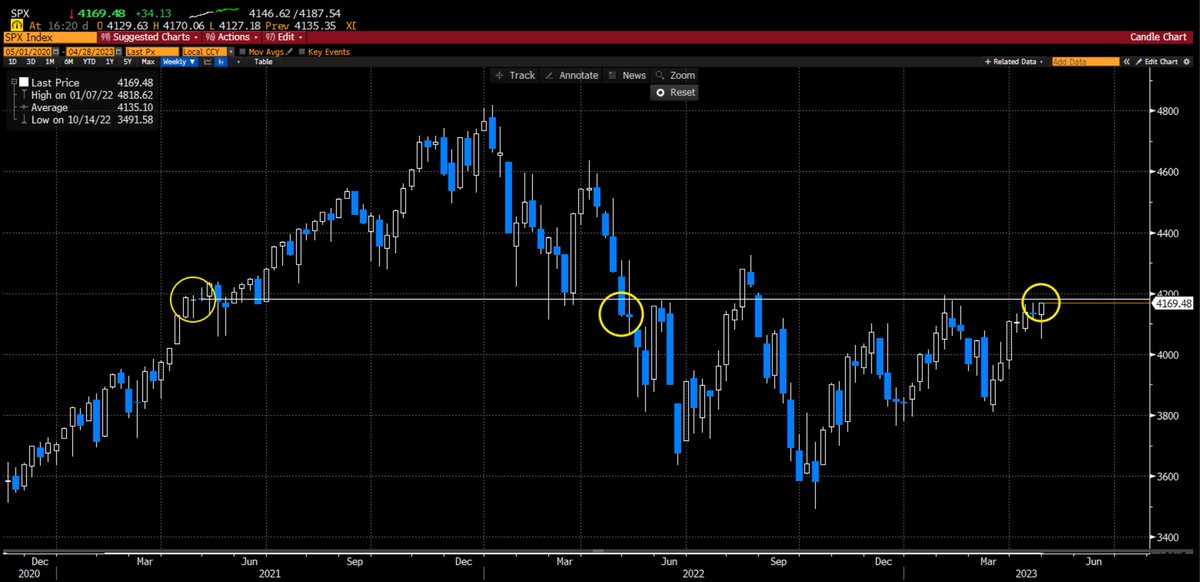Open the News overlay tool
Image resolution: width=1200 pixels, height=582 pixels.
tap(625, 75)
